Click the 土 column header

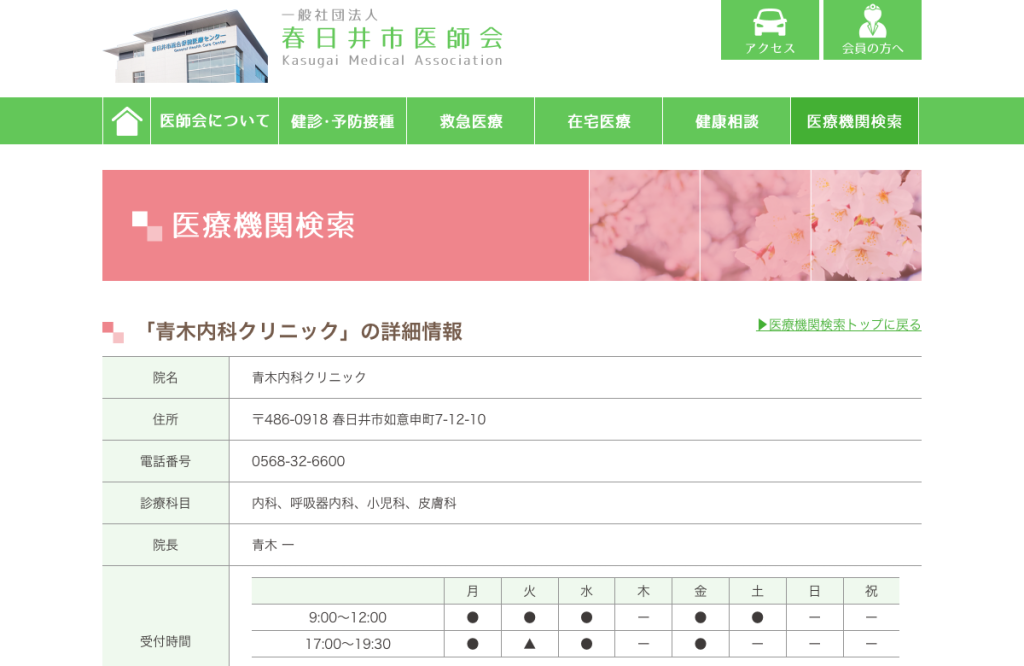click(x=758, y=591)
